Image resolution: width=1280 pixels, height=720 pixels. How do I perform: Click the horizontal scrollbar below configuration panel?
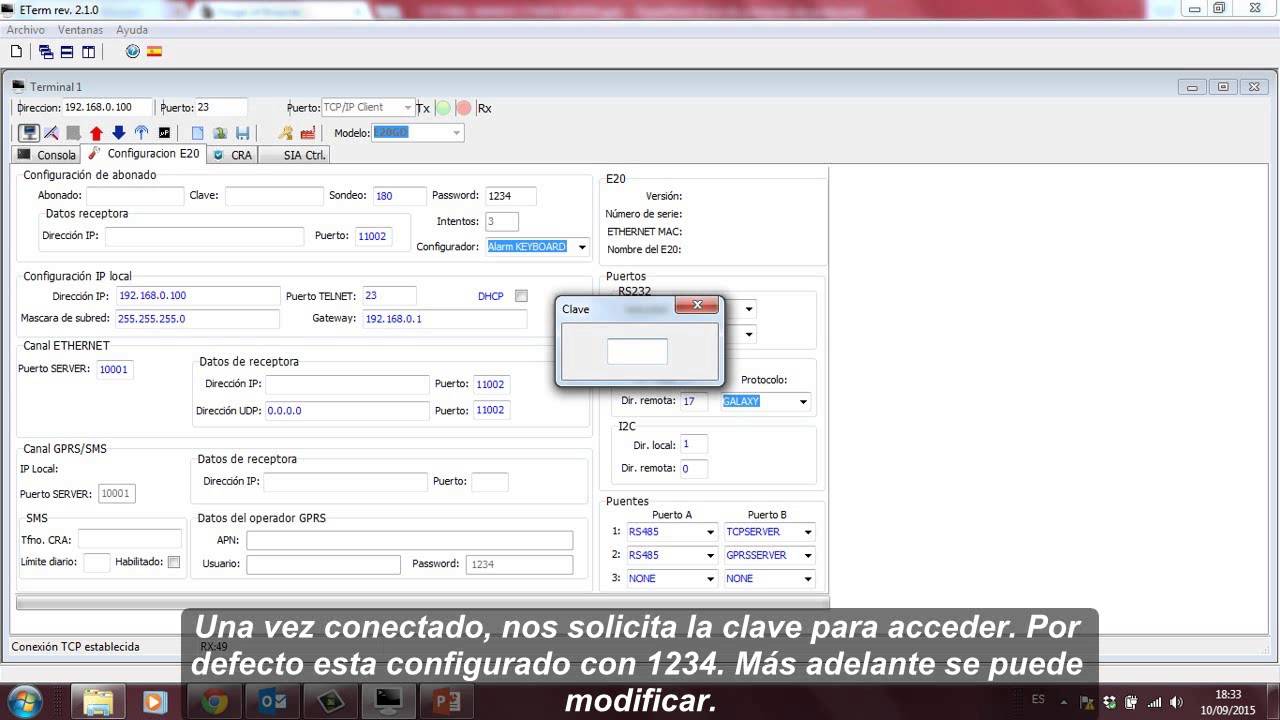click(422, 603)
